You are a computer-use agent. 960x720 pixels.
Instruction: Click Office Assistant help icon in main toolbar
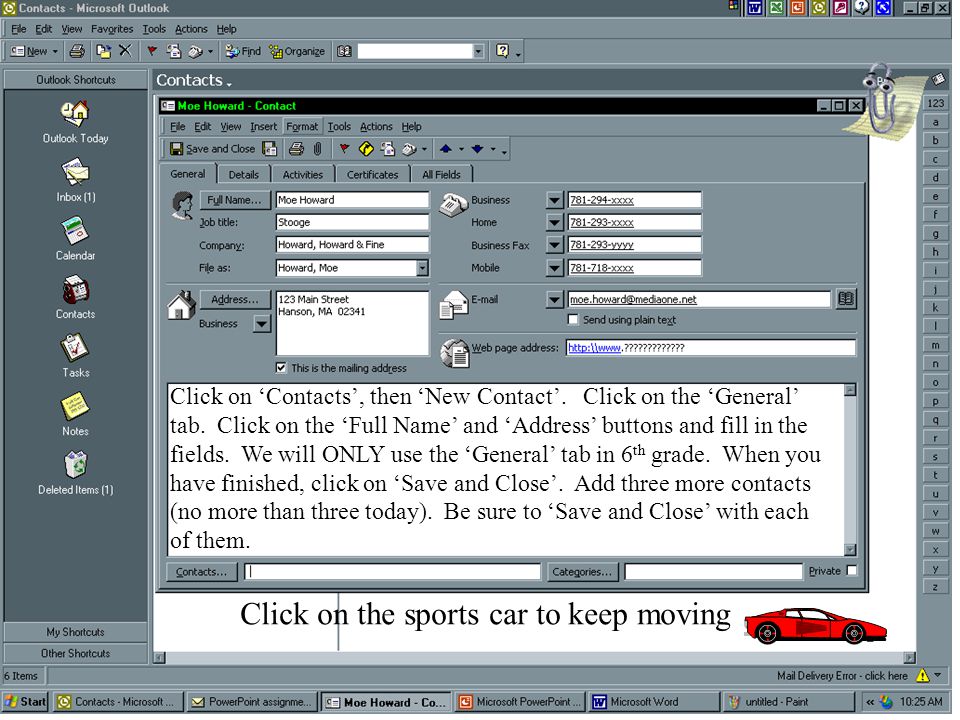coord(503,51)
